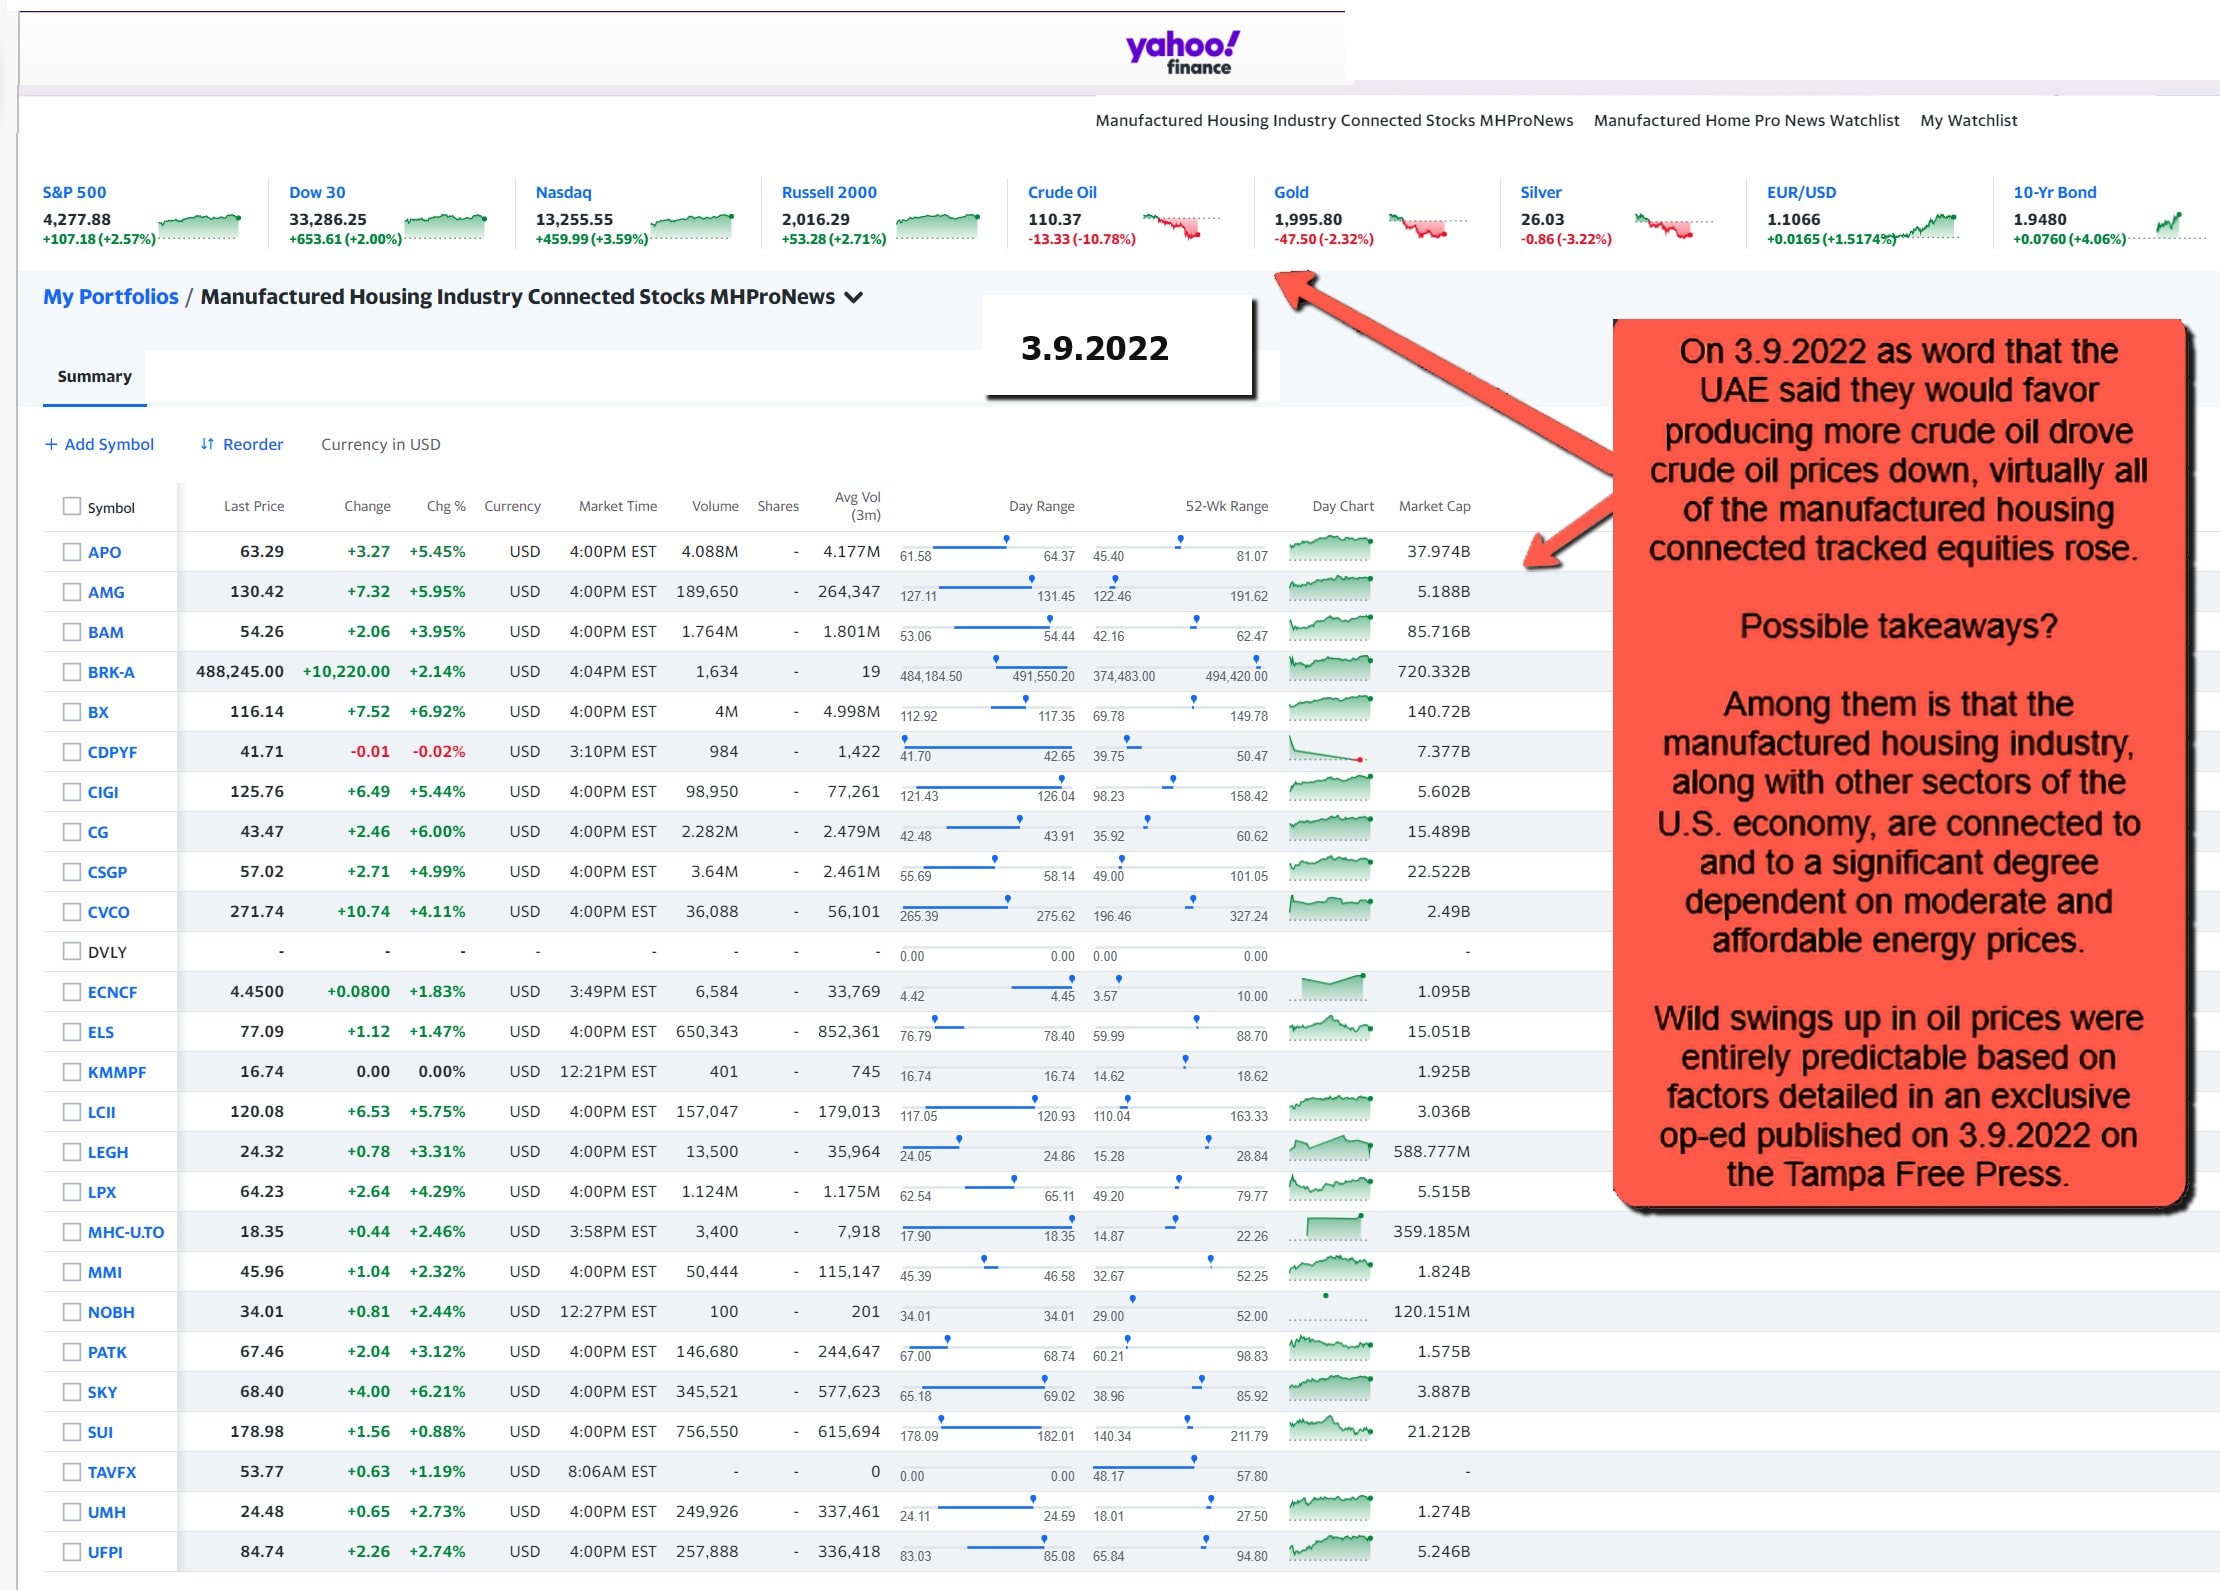
Task: Click the APO day range slider
Action: [x=987, y=550]
